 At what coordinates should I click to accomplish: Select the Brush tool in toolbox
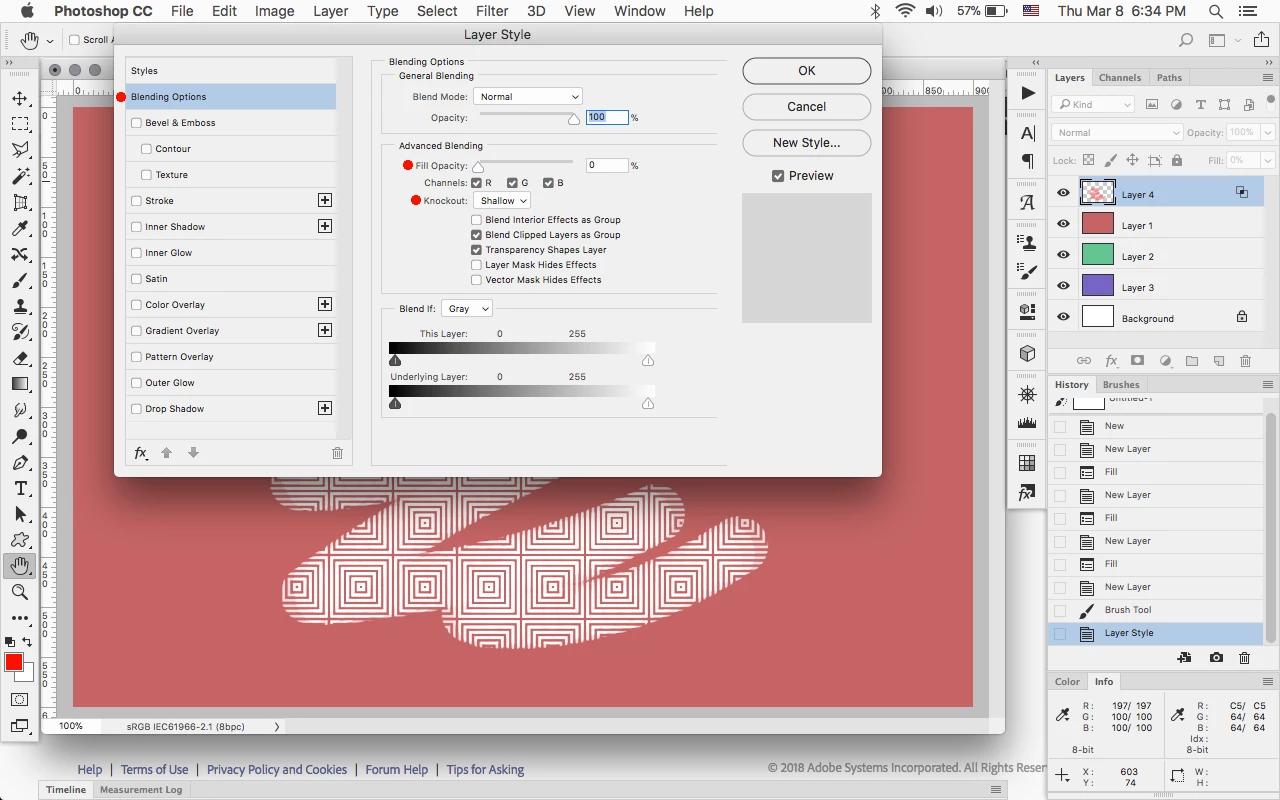point(20,280)
